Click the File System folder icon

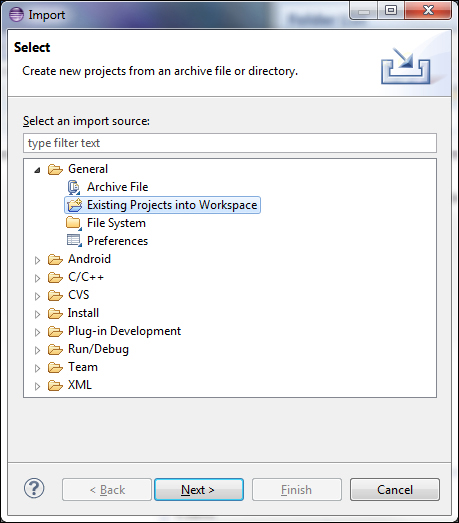point(74,223)
